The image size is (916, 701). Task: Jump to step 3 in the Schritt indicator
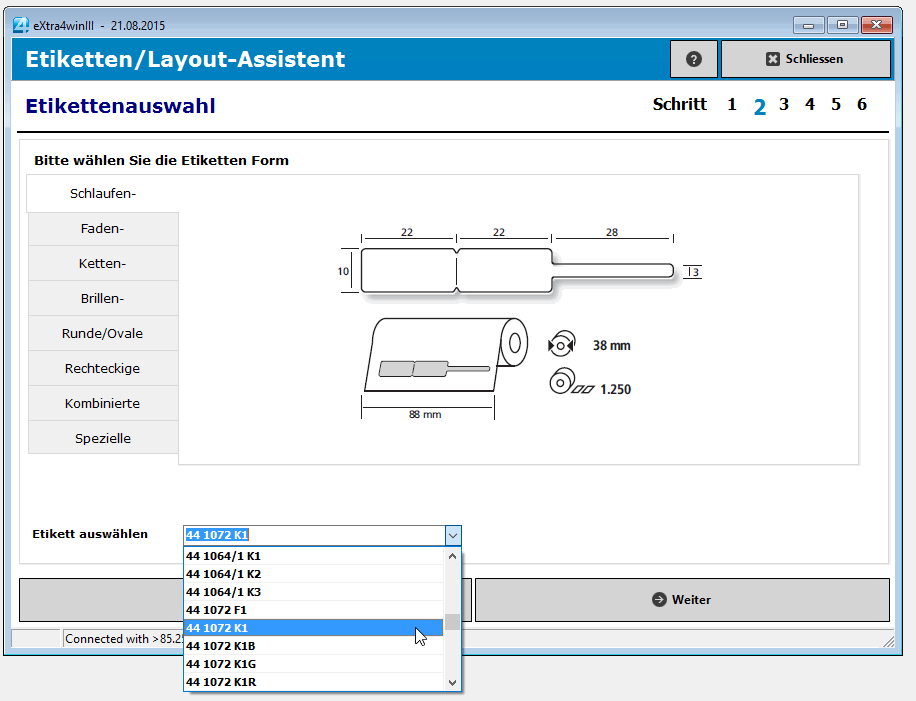[x=784, y=105]
